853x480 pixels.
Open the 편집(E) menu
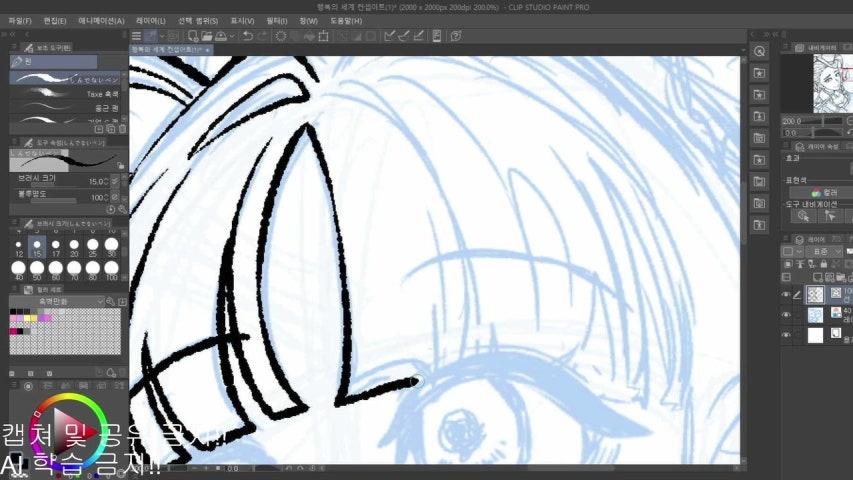[x=55, y=21]
